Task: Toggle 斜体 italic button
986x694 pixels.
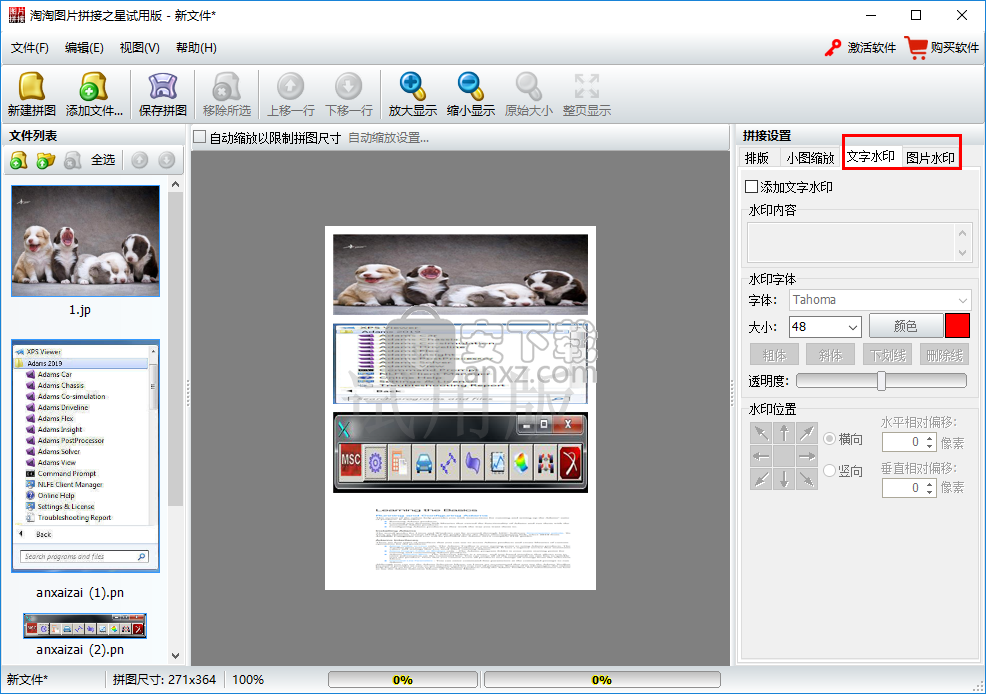Action: [x=830, y=355]
